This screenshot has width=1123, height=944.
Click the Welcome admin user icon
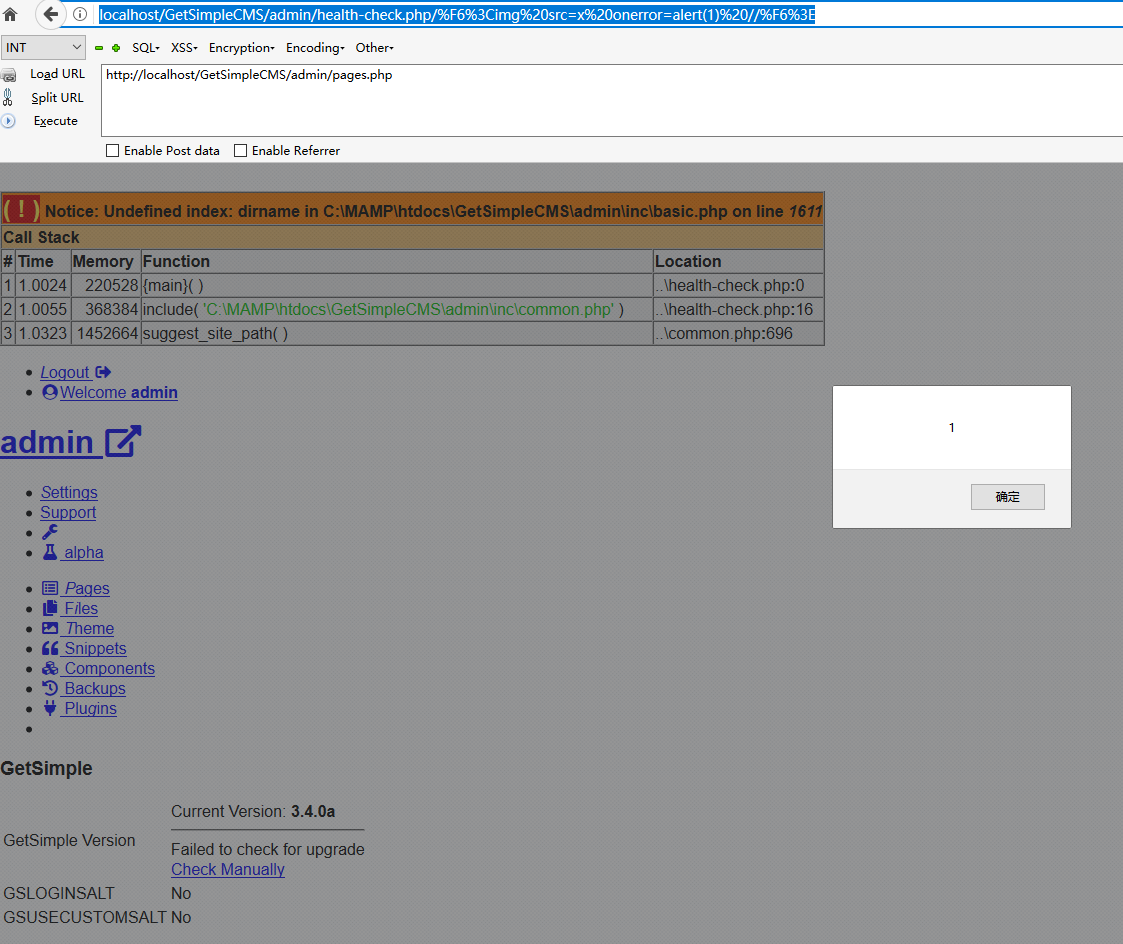click(49, 392)
